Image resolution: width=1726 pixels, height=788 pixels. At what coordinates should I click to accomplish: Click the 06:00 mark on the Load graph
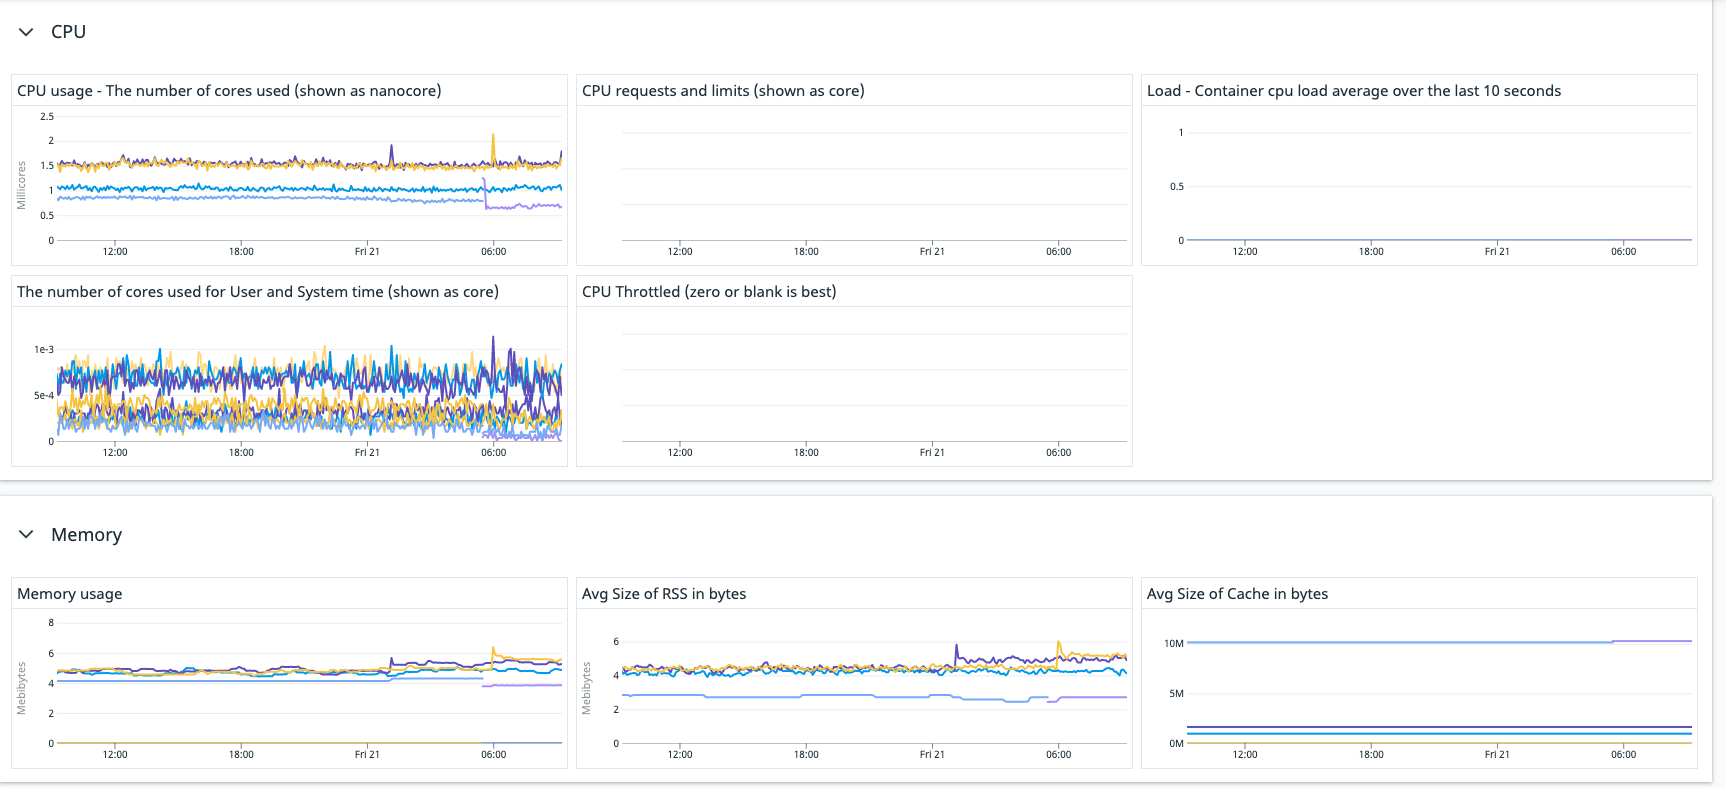pos(1623,251)
